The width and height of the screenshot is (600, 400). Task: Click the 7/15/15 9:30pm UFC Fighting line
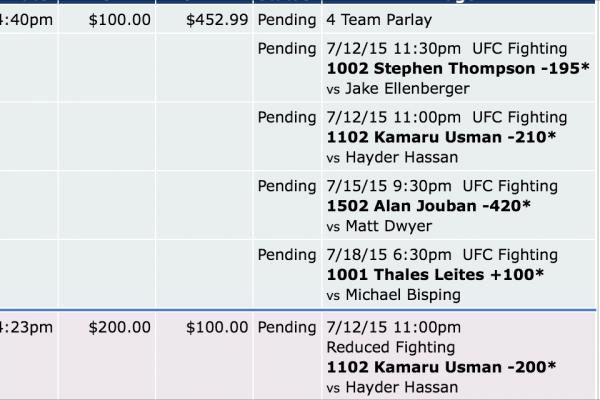(x=442, y=186)
